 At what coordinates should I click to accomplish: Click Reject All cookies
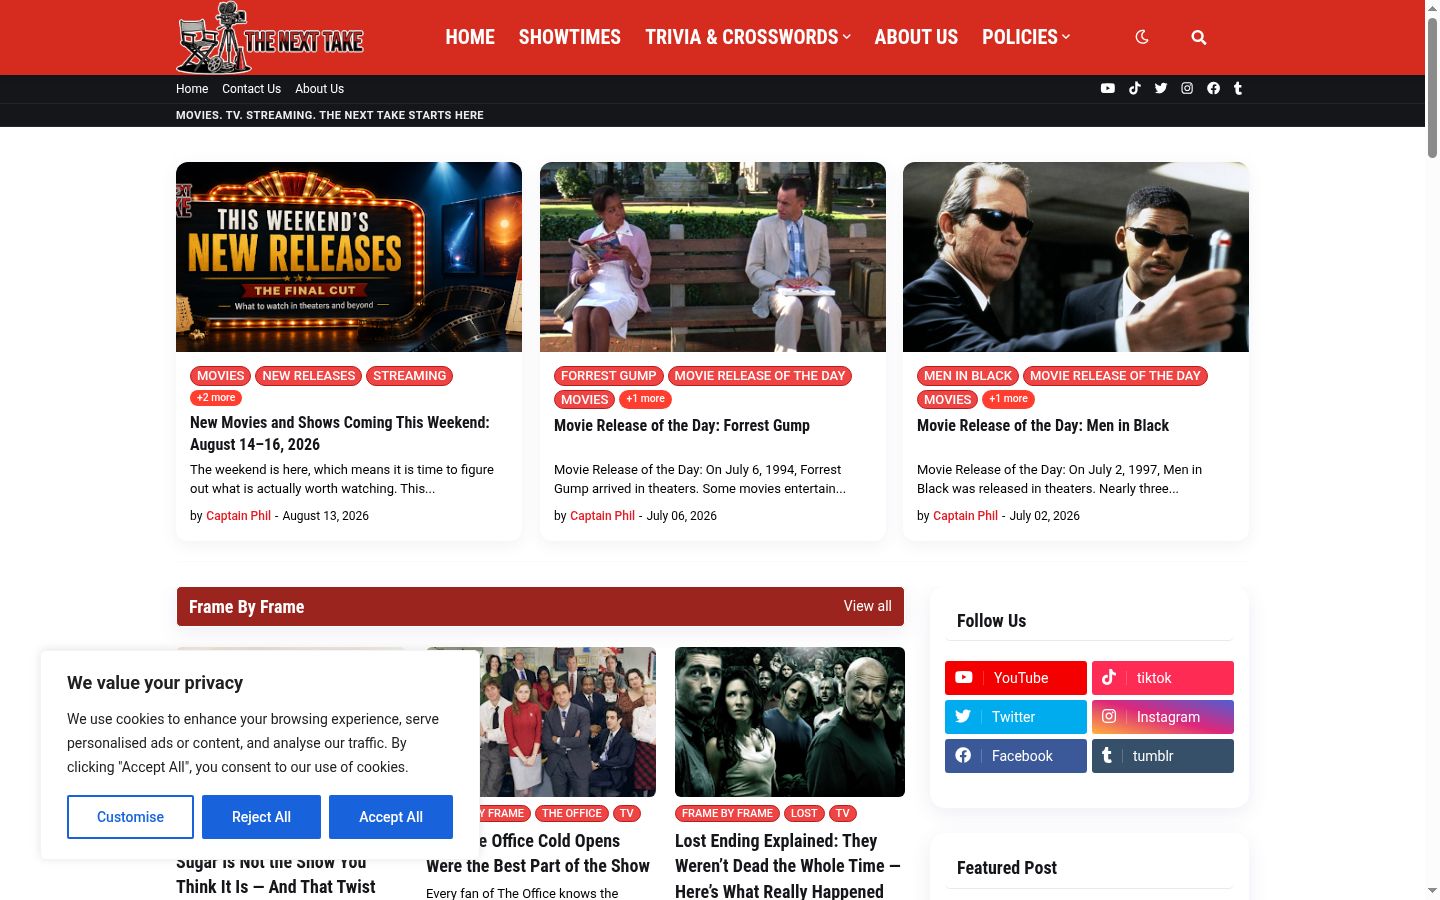click(x=261, y=817)
